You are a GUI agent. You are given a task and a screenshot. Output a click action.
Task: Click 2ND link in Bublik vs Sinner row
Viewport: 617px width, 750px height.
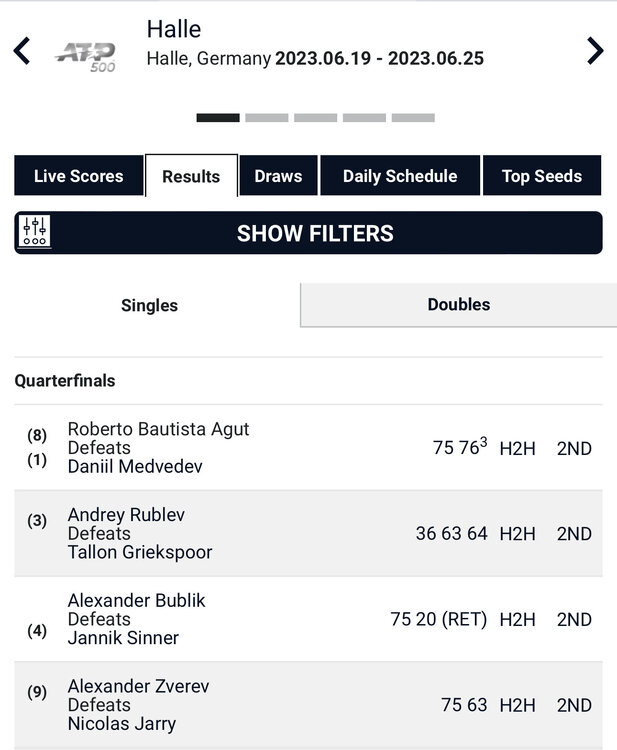pos(574,620)
